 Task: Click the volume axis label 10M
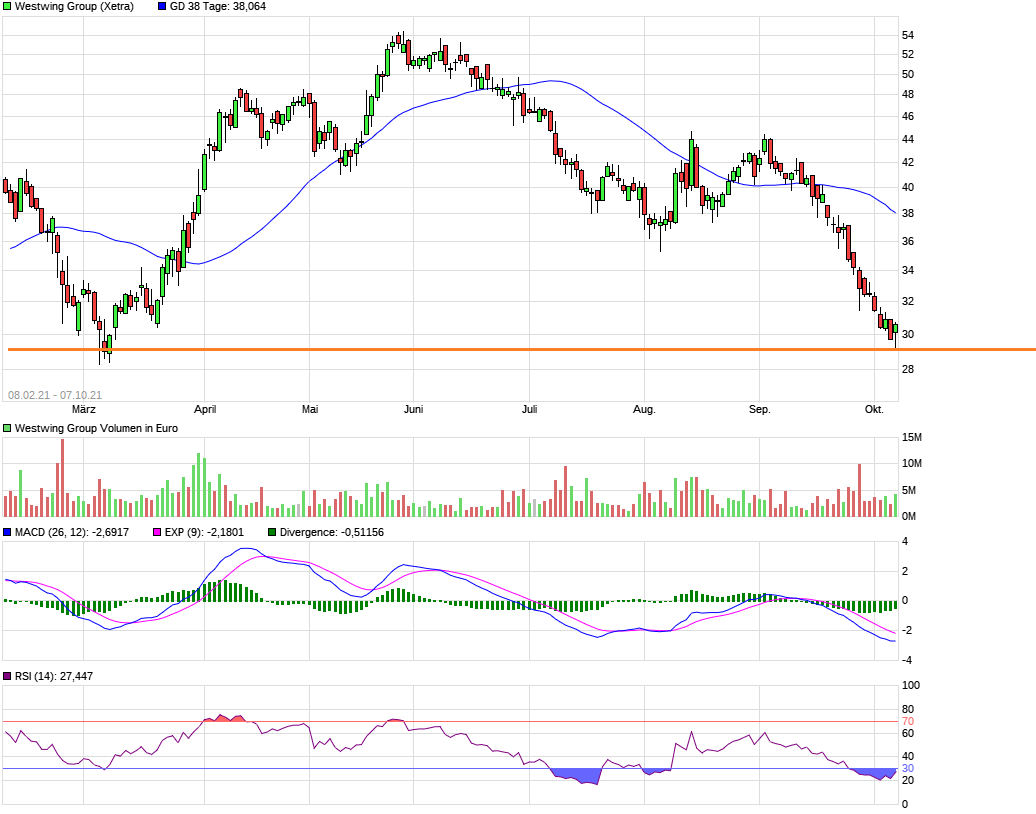point(912,464)
